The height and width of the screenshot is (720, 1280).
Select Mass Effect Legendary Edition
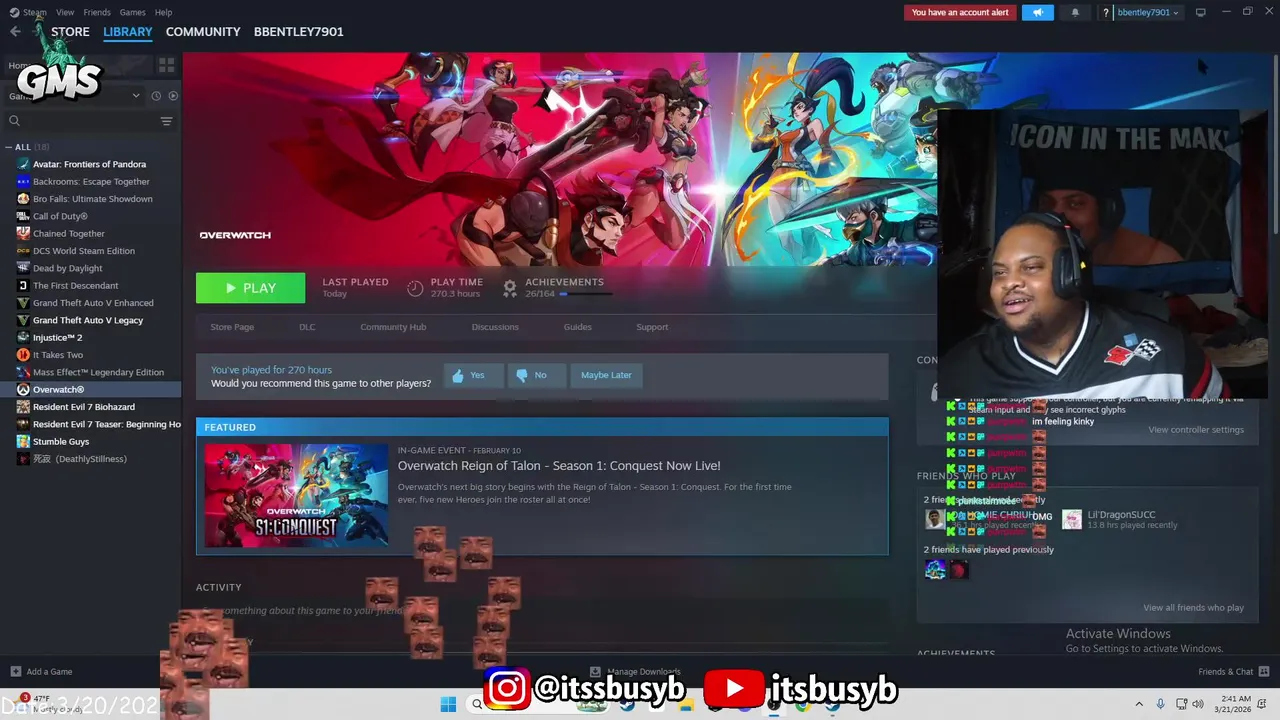tap(98, 372)
